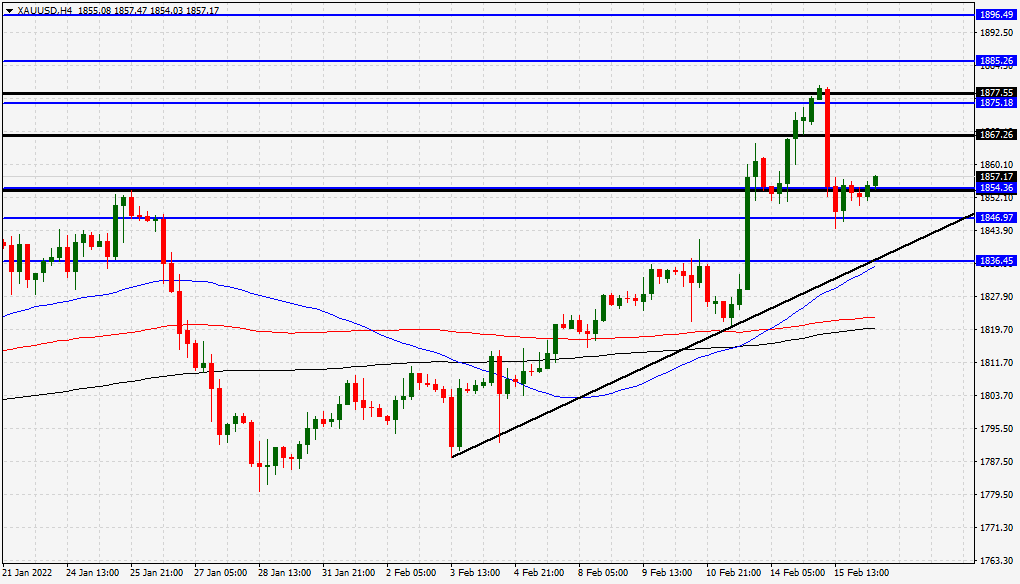The width and height of the screenshot is (1020, 584).
Task: Select the 1885.26 horizontal line price label
Action: [996, 61]
